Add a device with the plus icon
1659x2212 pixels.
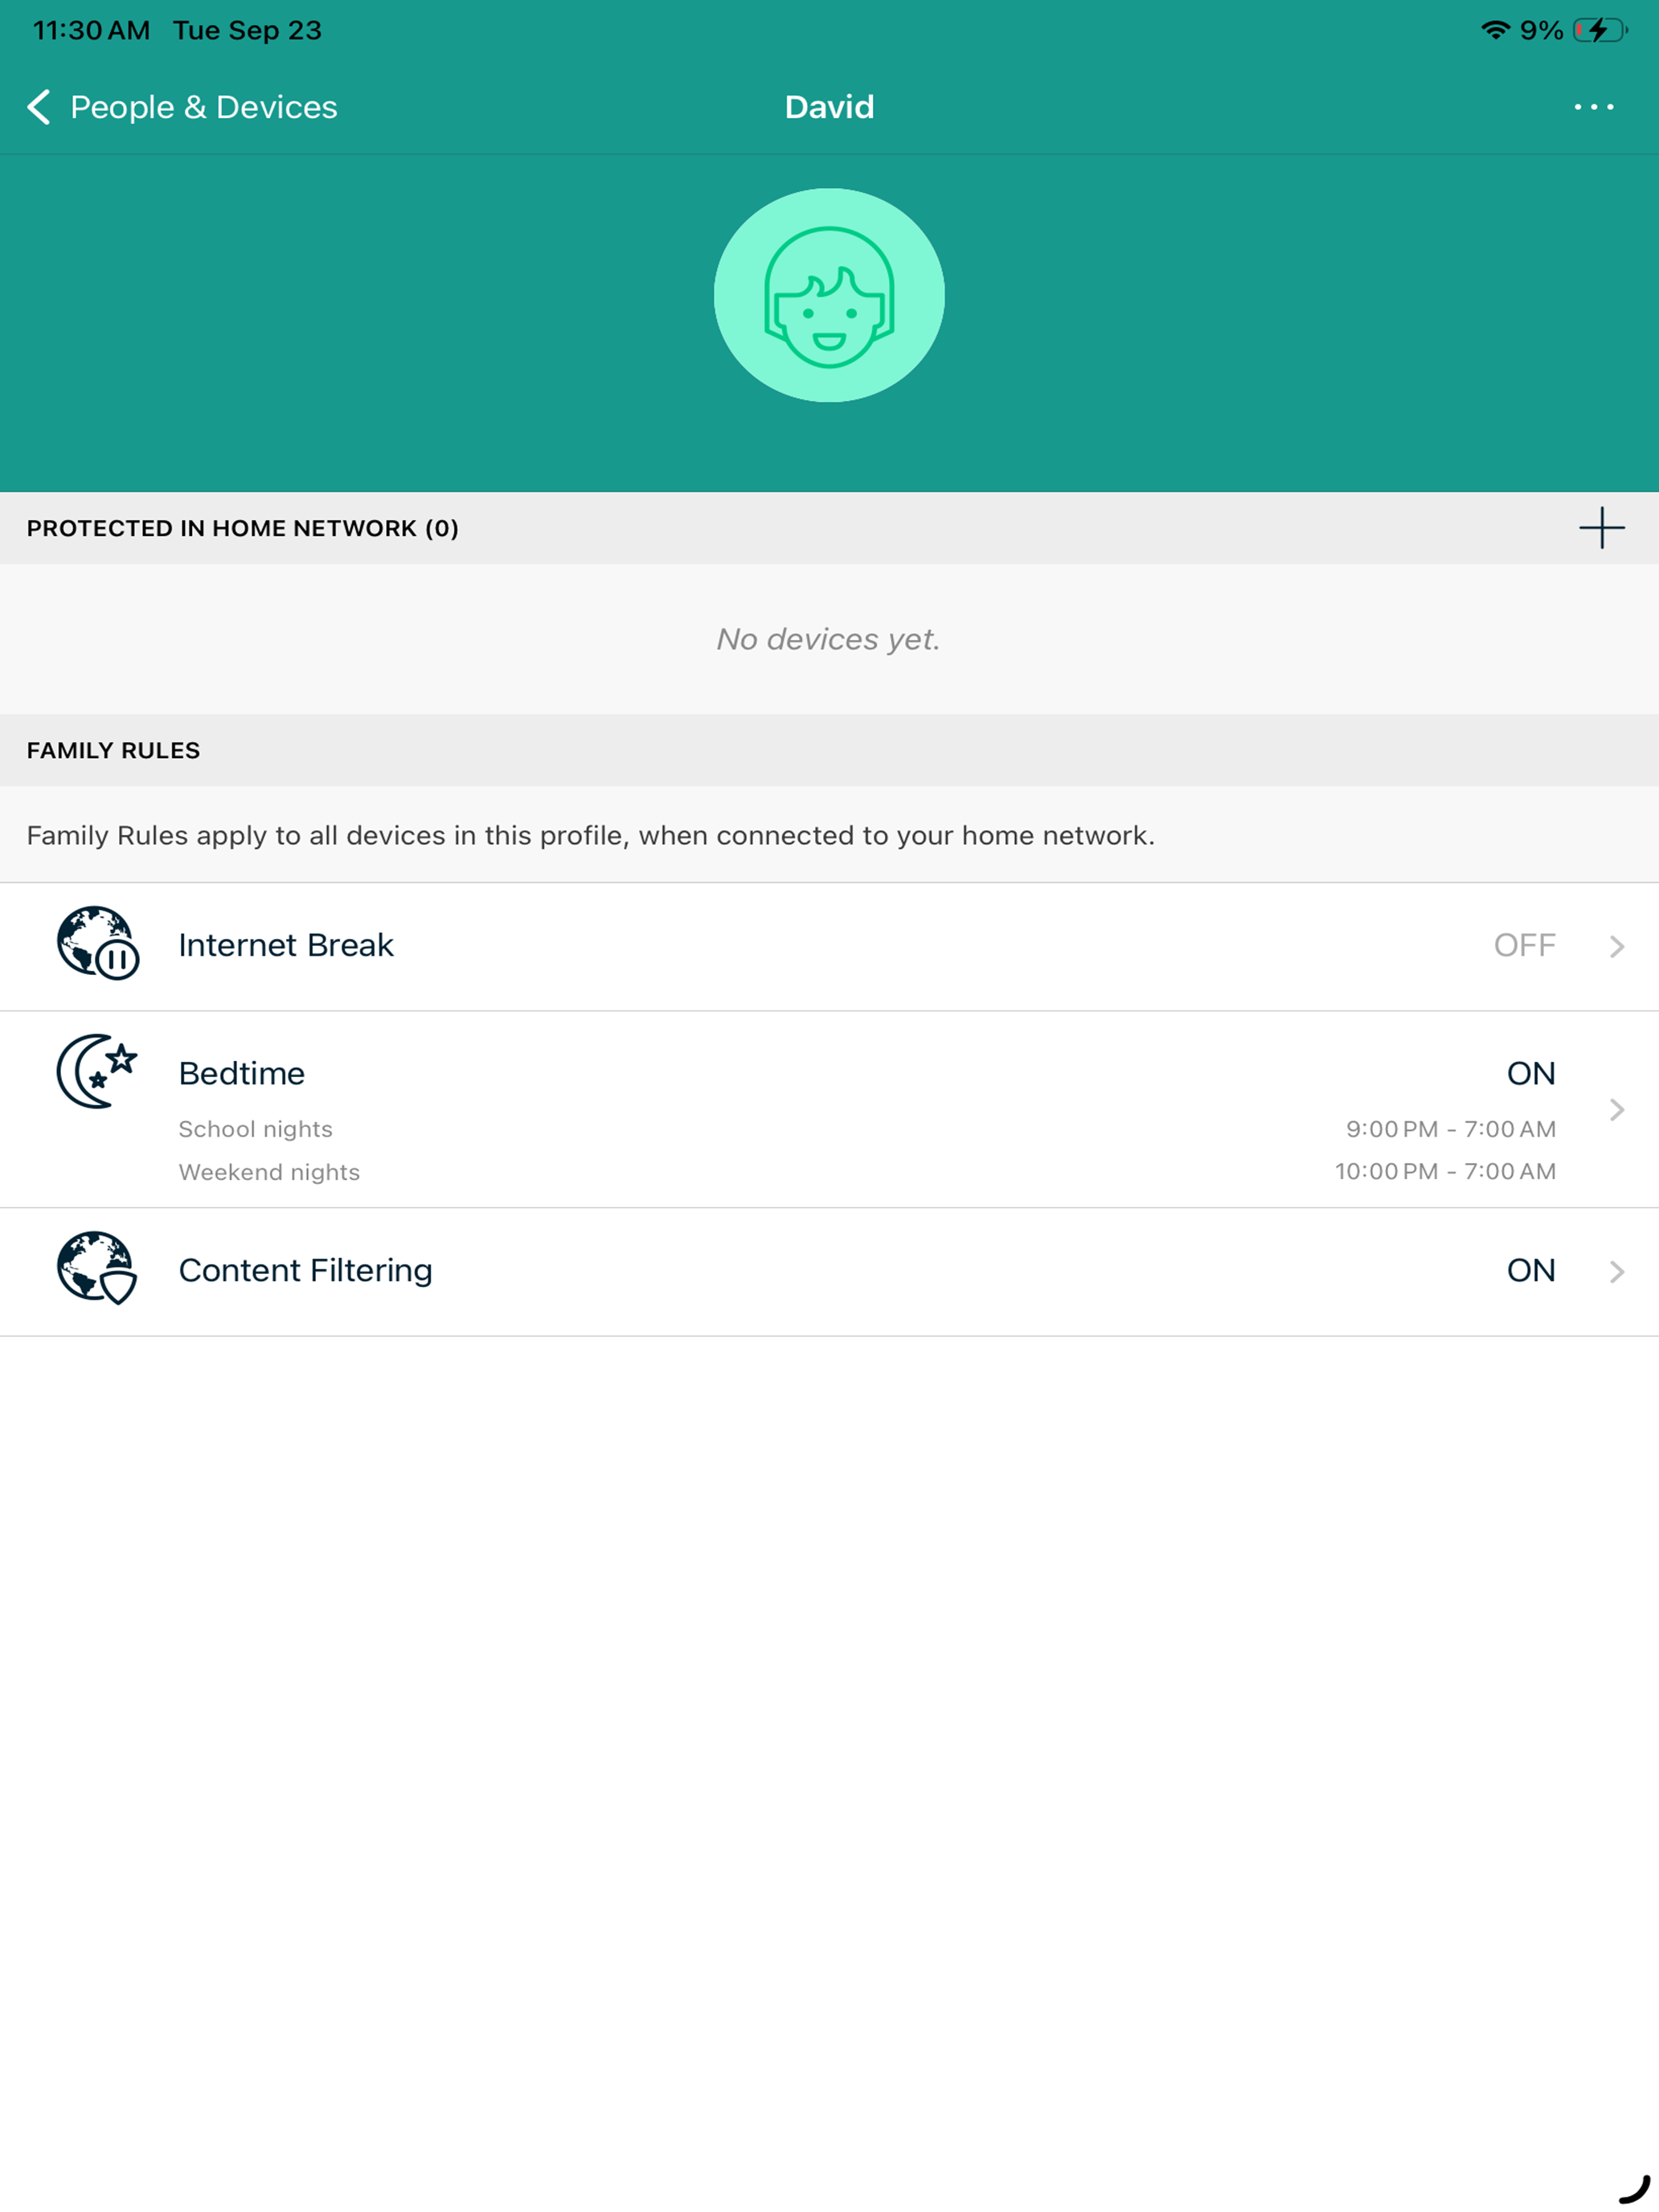tap(1601, 528)
